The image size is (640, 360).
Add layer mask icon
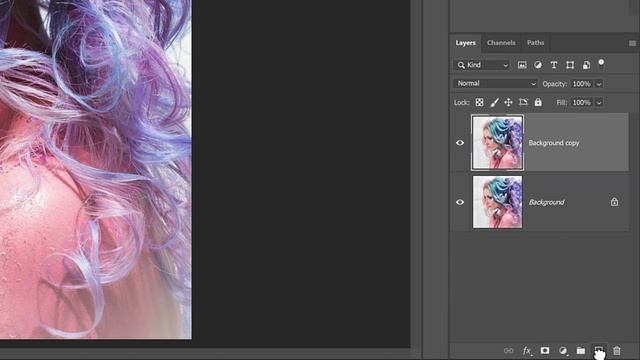545,351
